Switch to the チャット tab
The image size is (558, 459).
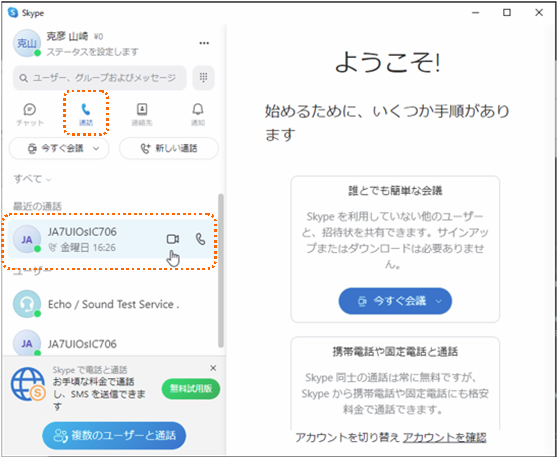(x=30, y=115)
